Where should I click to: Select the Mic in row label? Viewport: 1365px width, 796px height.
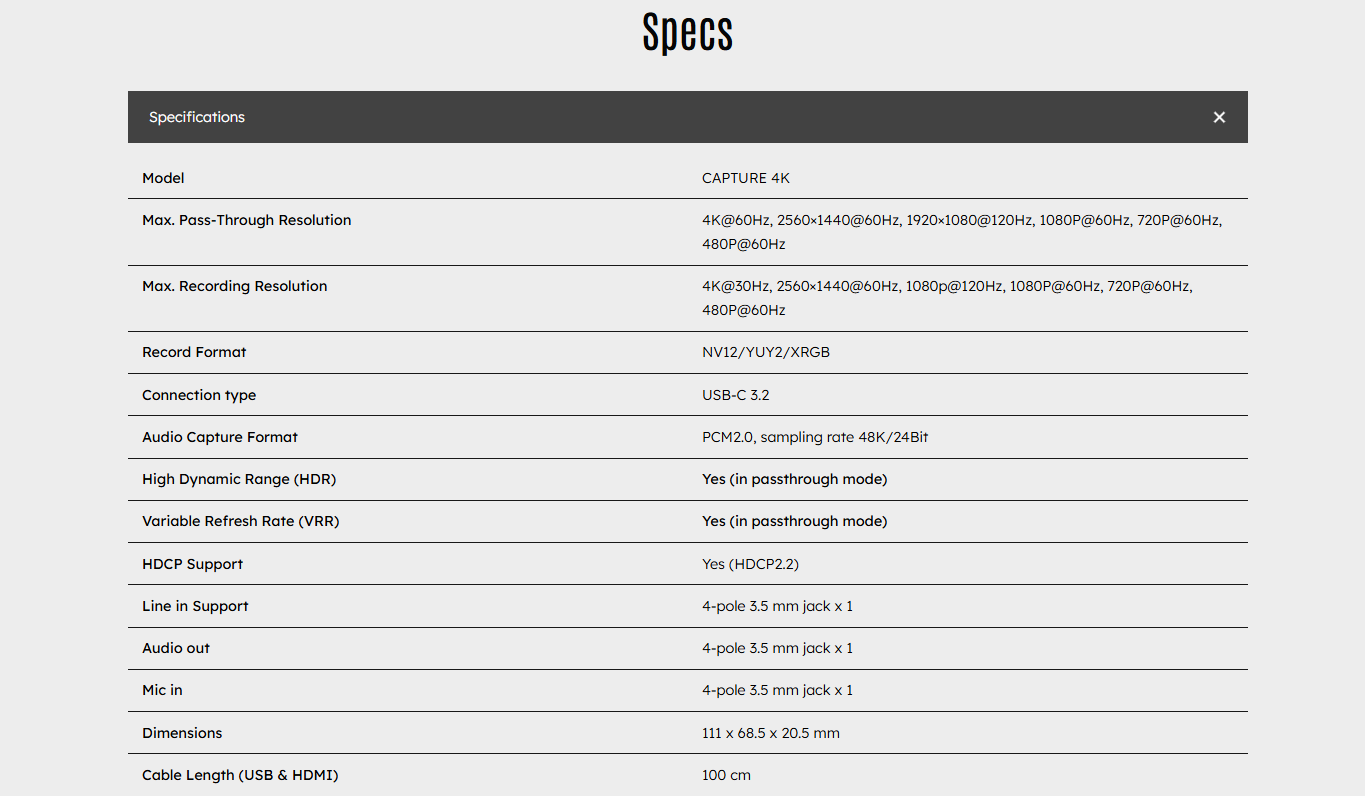(x=162, y=690)
